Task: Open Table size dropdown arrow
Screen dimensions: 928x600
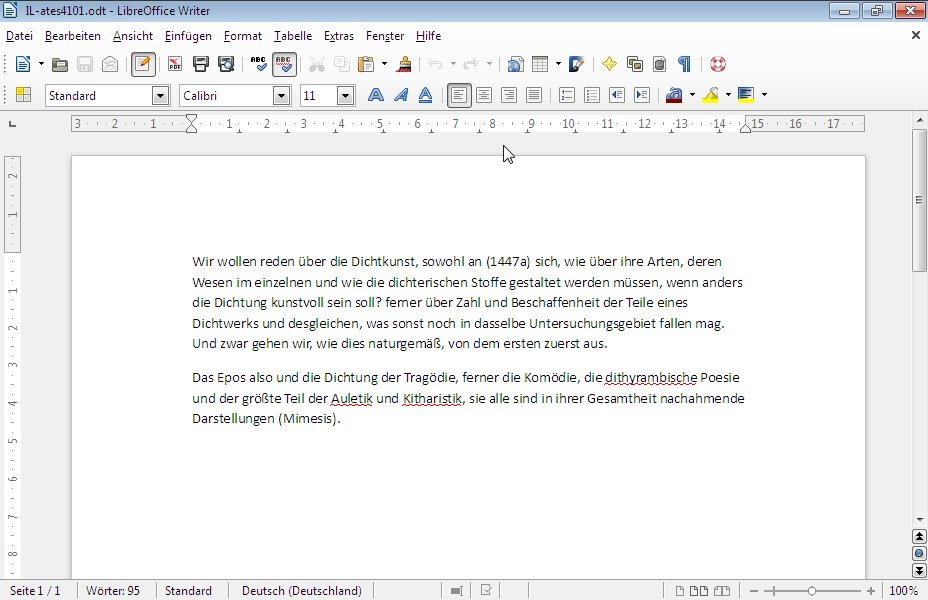Action: click(x=558, y=64)
